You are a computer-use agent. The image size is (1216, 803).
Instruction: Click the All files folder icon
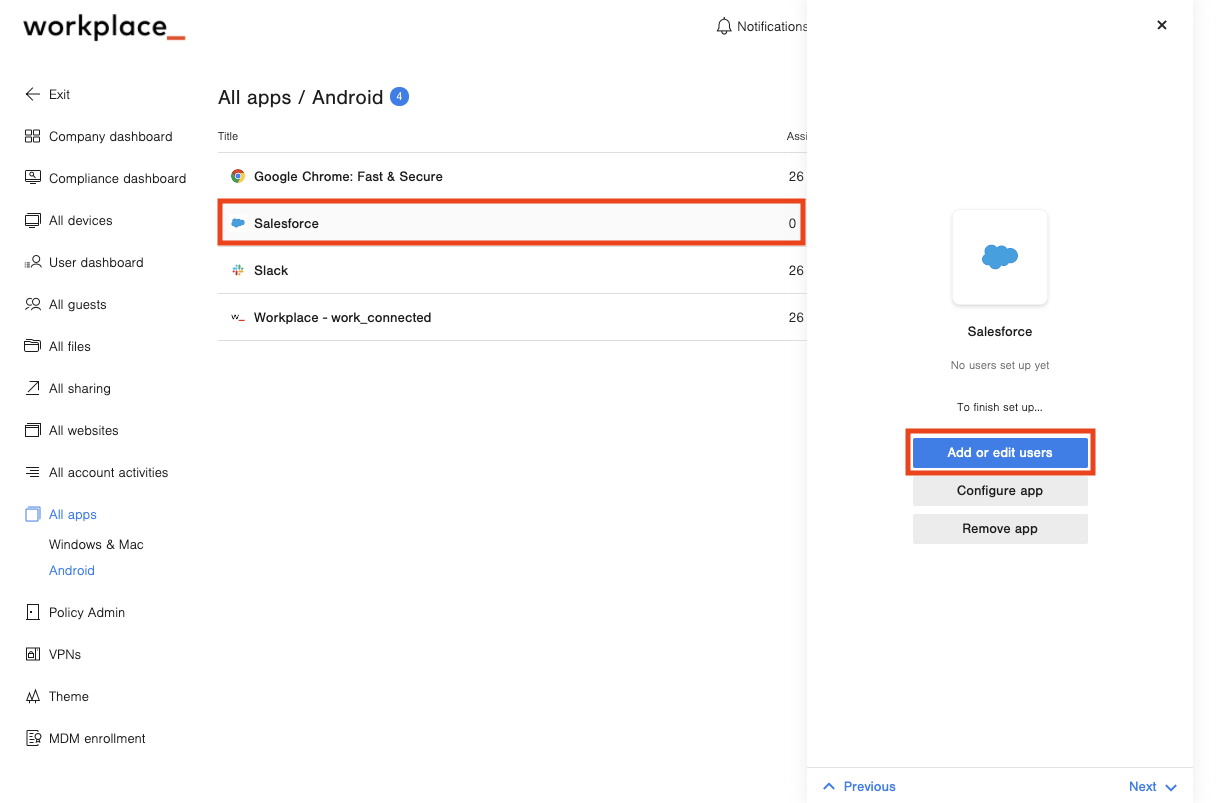[32, 346]
